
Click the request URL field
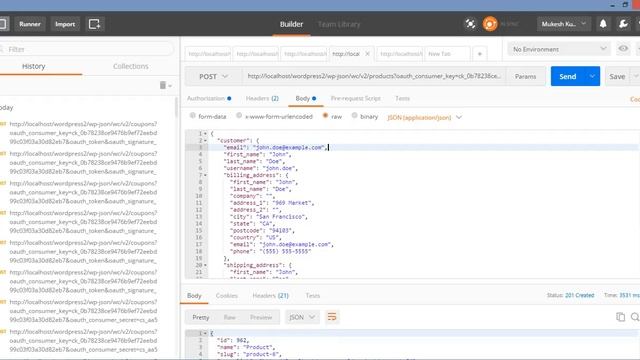(374, 76)
